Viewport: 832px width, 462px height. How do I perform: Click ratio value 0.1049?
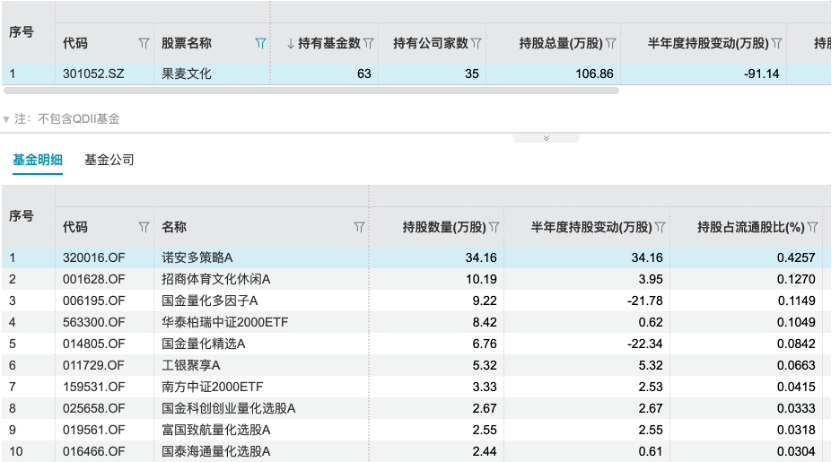796,322
